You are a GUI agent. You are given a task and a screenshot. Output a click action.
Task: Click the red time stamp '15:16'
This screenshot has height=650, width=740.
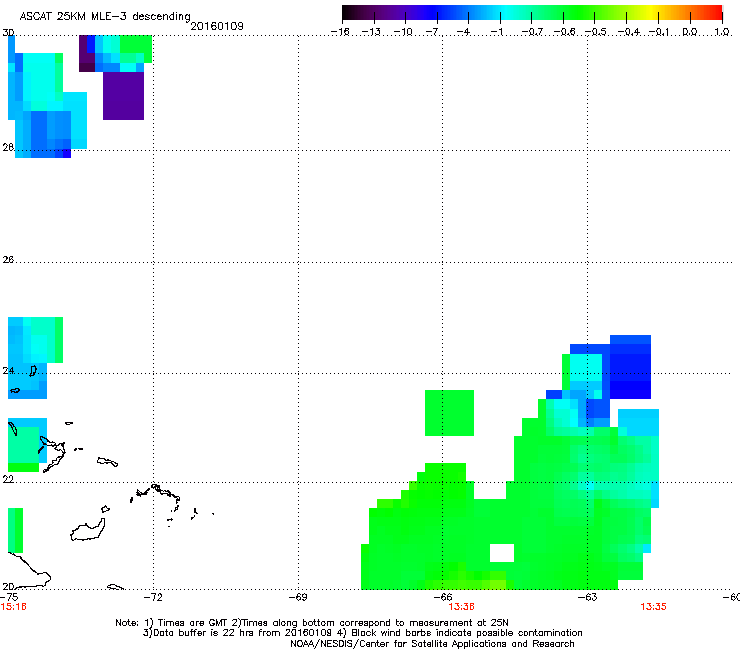tap(13, 607)
